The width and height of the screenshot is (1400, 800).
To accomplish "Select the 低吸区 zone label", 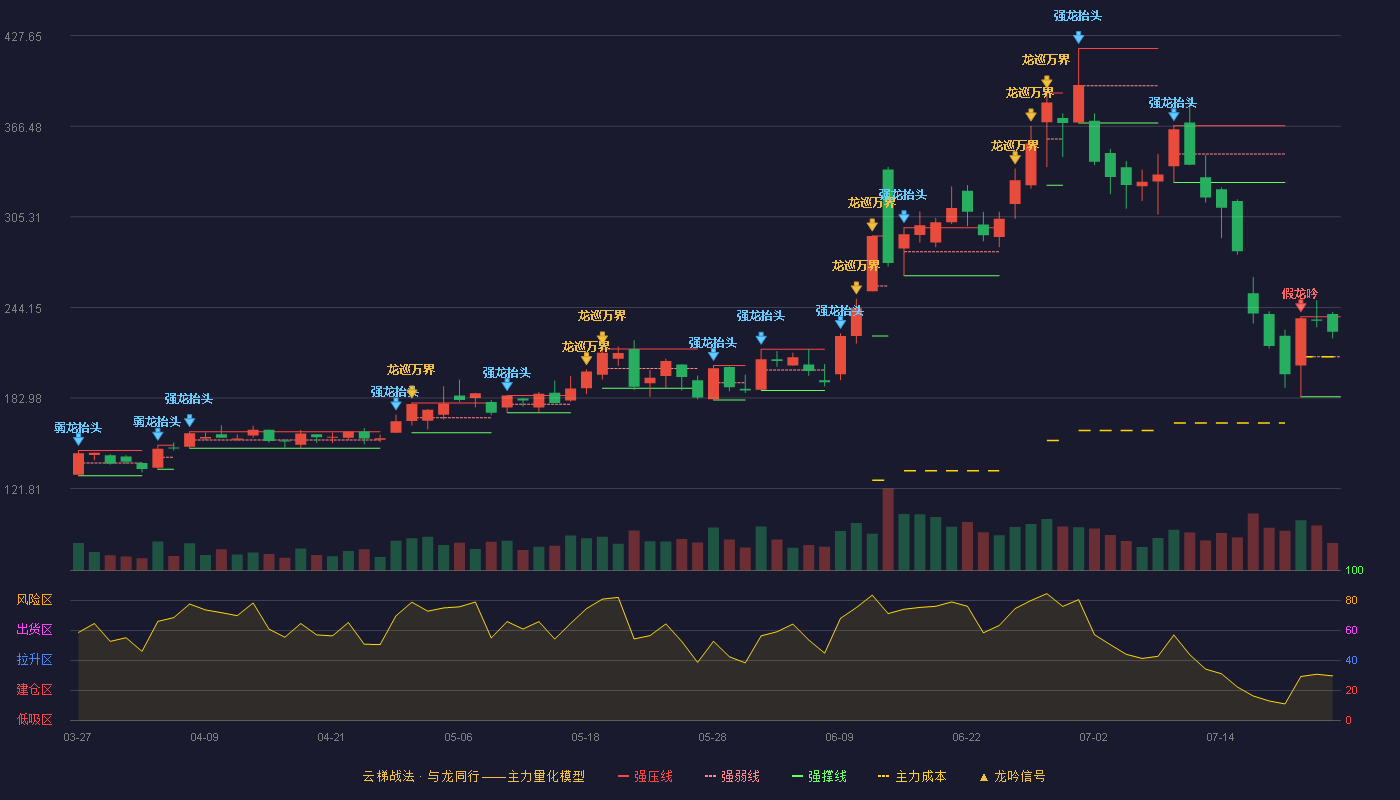I will [x=34, y=720].
